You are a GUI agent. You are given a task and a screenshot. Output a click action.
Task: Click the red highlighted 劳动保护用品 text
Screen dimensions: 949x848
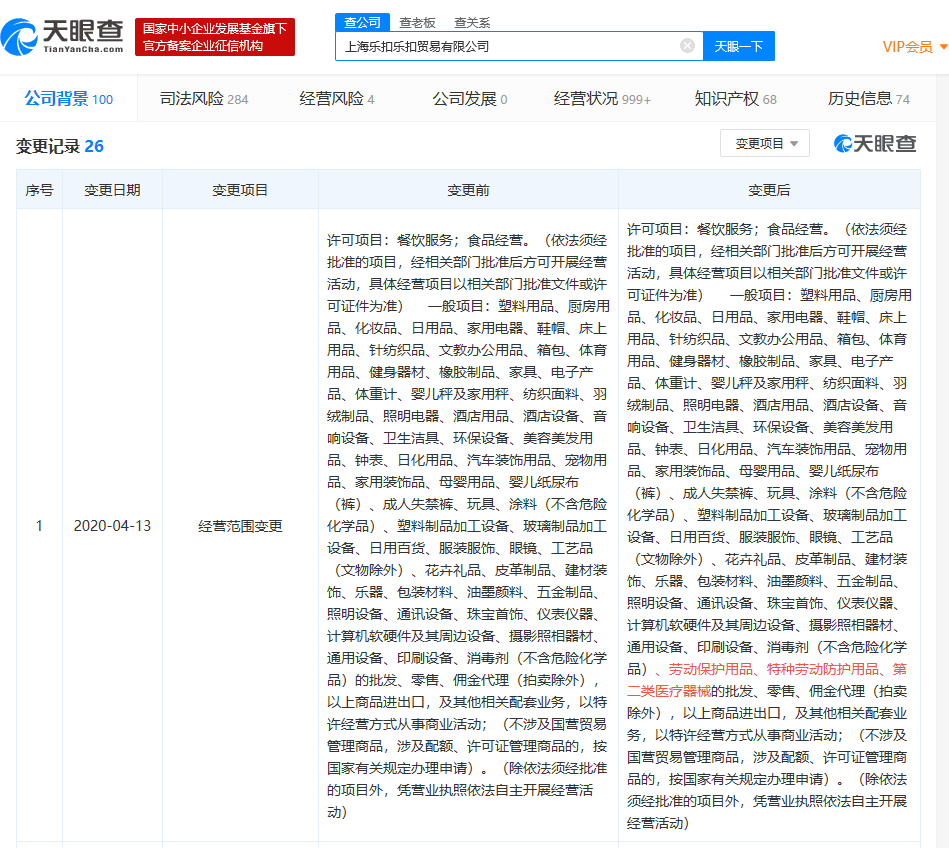[712, 668]
